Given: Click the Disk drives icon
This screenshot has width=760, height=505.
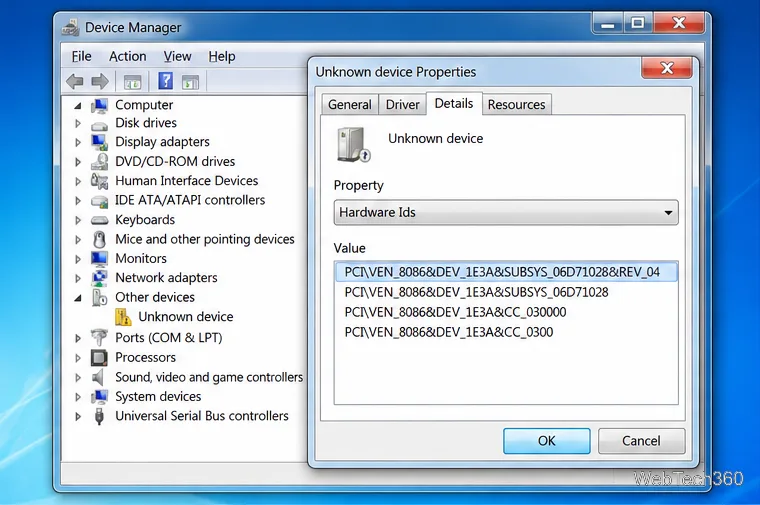Looking at the screenshot, I should click(x=100, y=126).
